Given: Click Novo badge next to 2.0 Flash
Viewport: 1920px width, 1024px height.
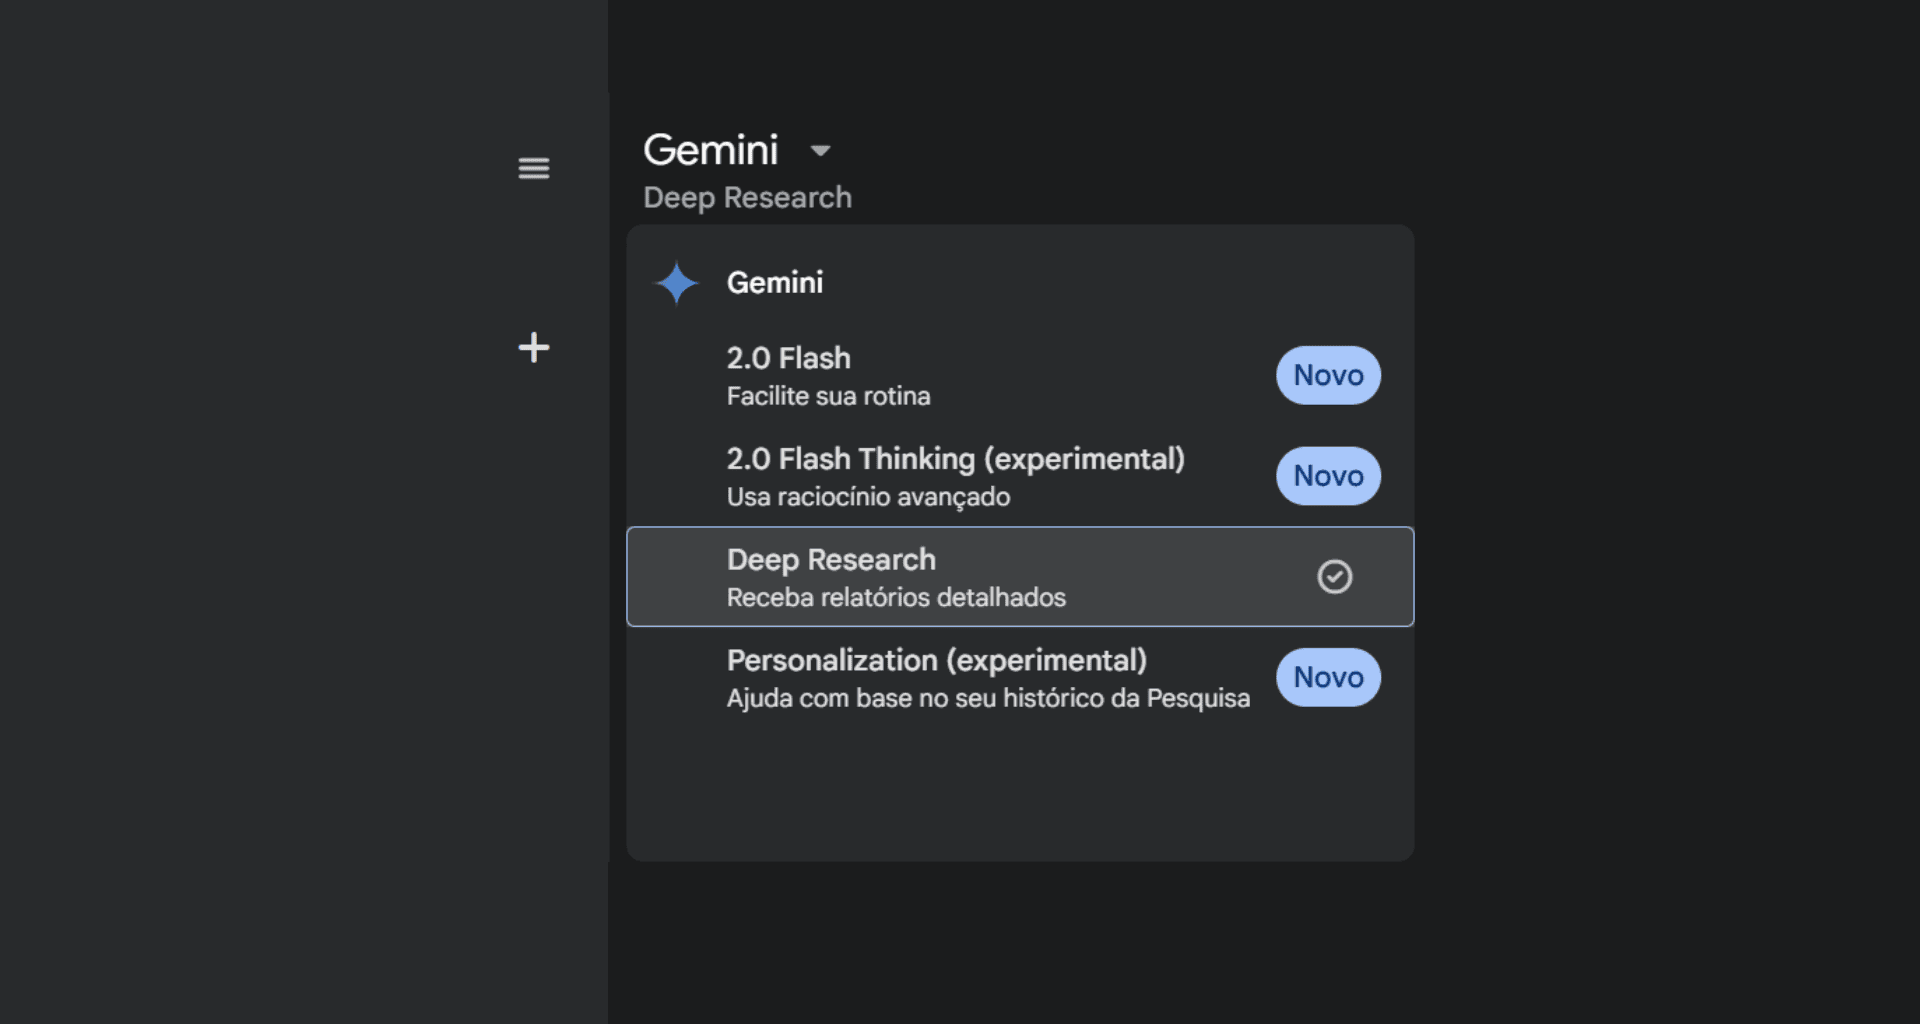Looking at the screenshot, I should pos(1328,375).
